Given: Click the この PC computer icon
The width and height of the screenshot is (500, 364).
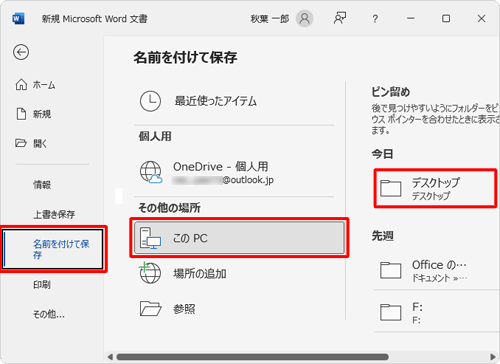Looking at the screenshot, I should (150, 238).
